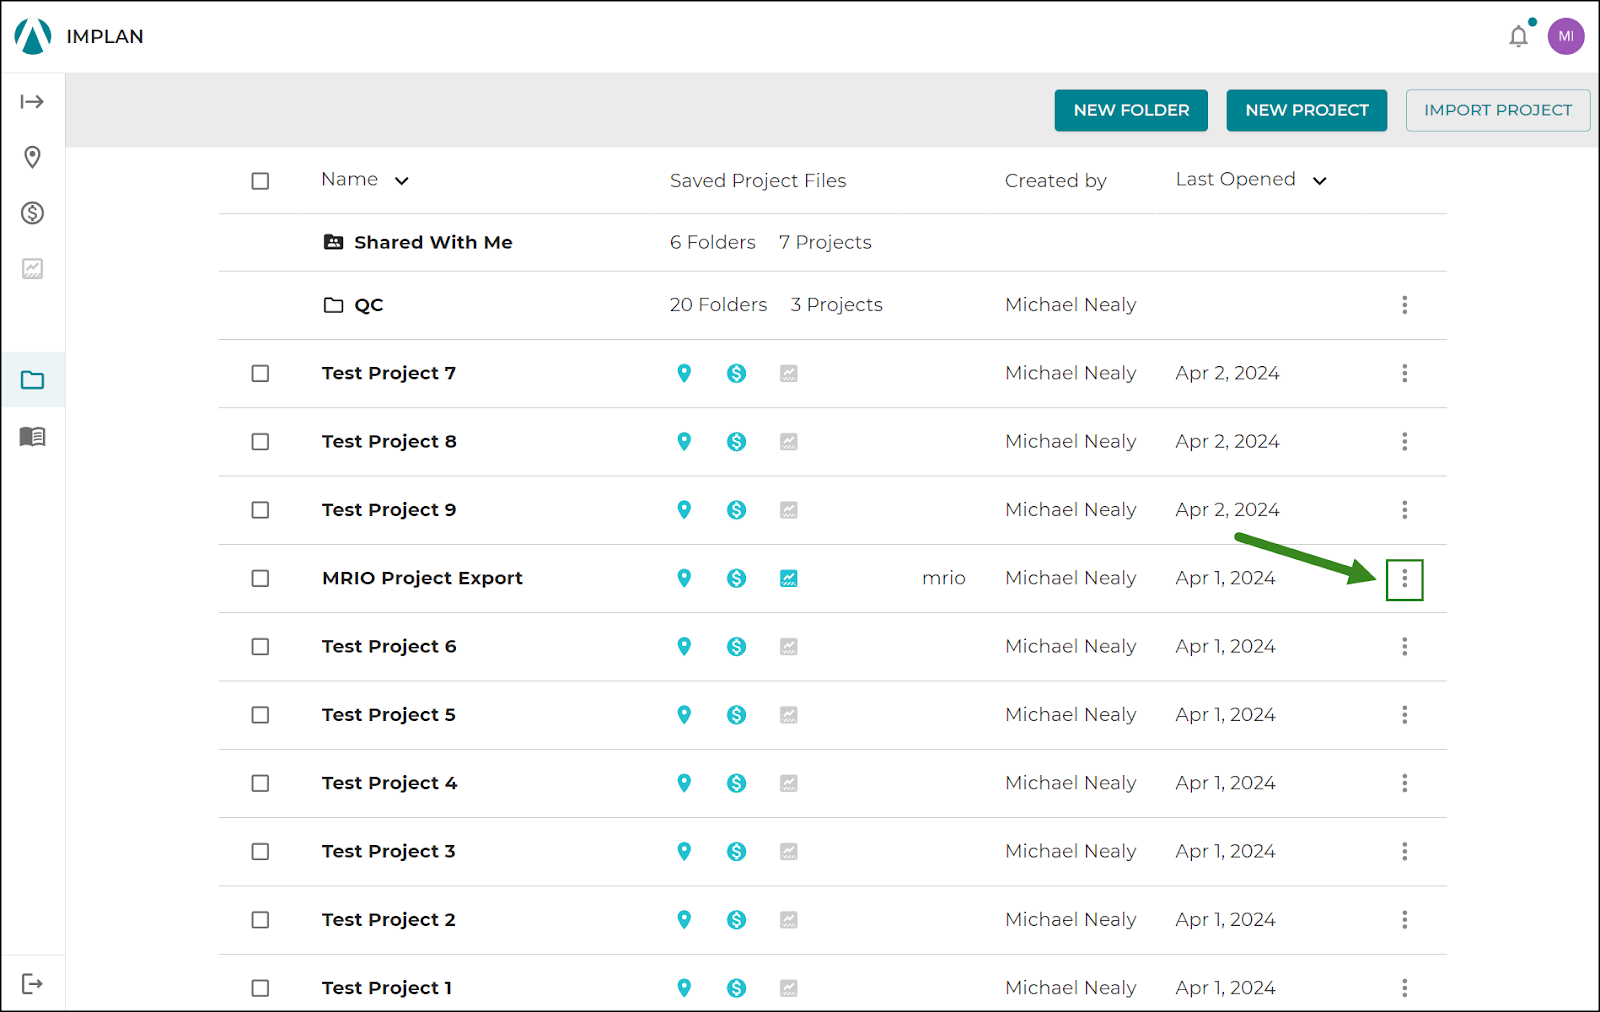Viewport: 1600px width, 1012px height.
Task: Select the Impacts dollar icon in sidebar
Action: (33, 213)
